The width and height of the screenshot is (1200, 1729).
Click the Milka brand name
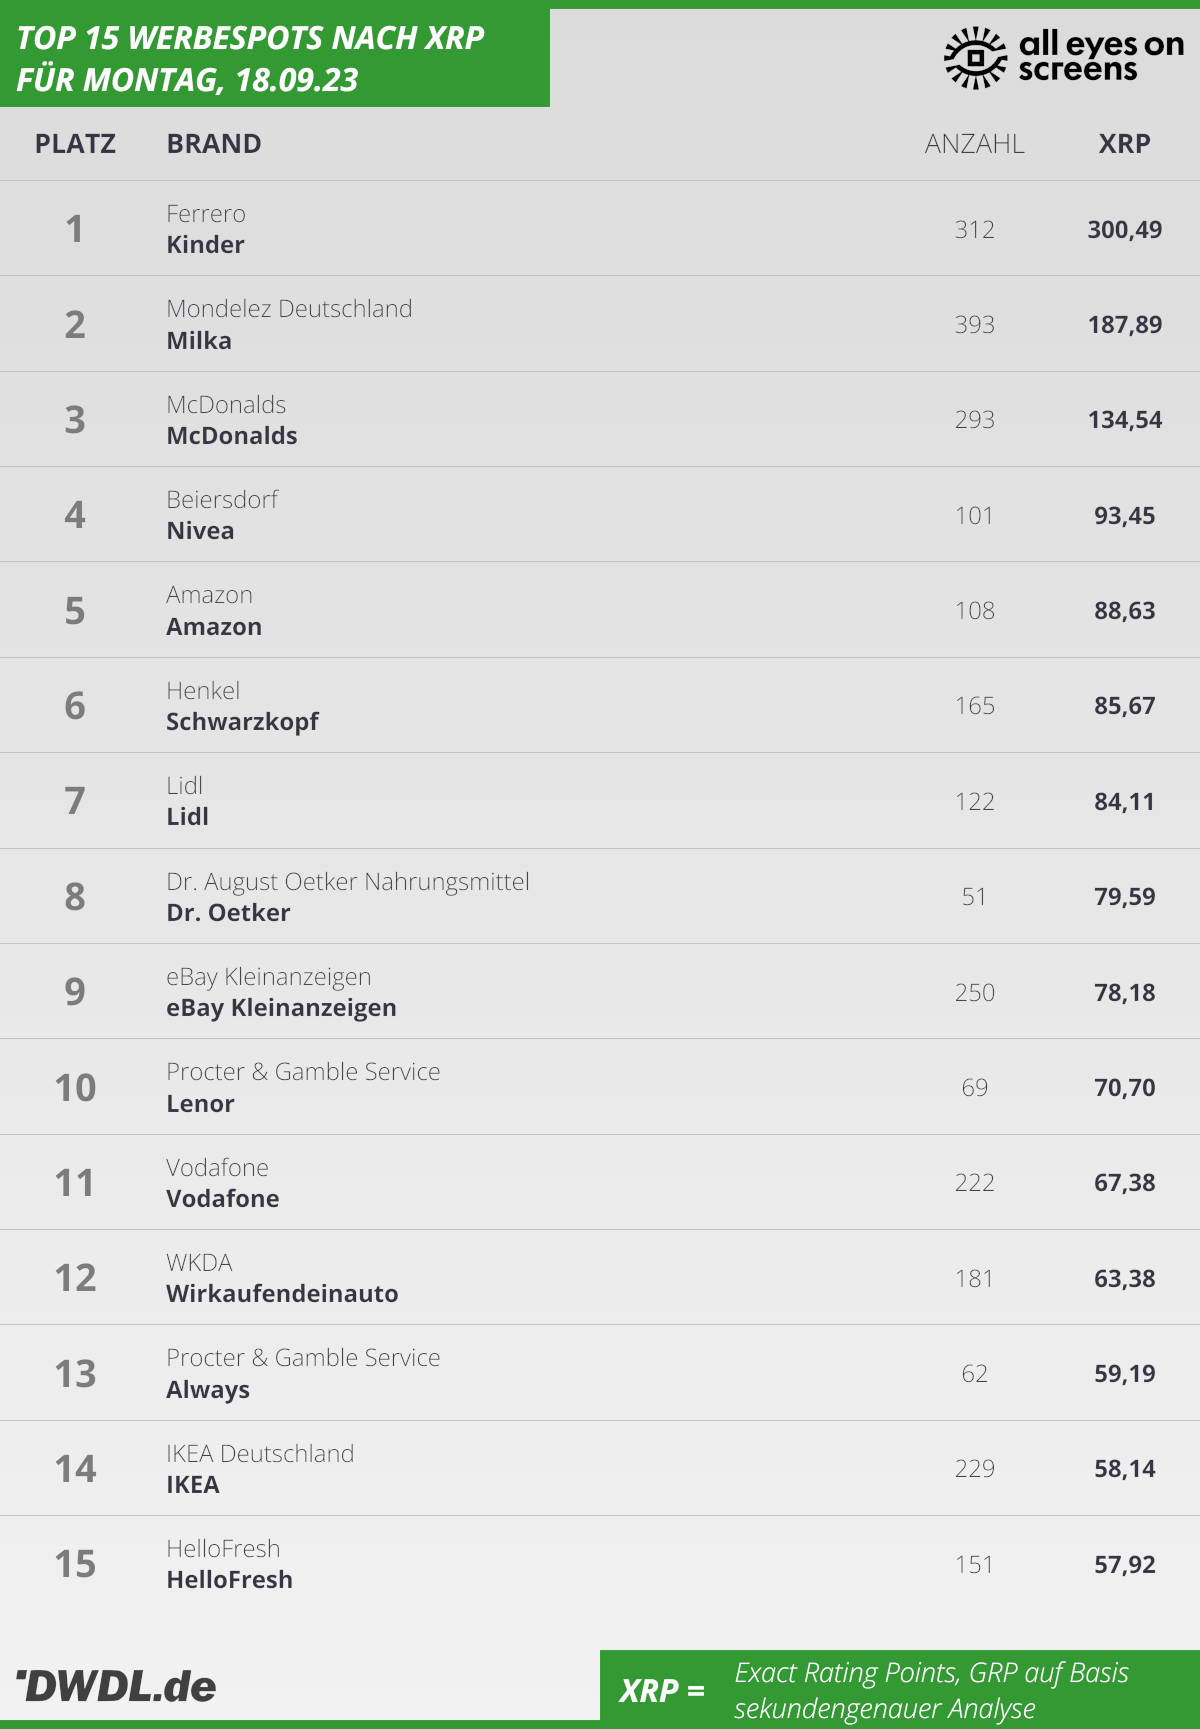[199, 341]
